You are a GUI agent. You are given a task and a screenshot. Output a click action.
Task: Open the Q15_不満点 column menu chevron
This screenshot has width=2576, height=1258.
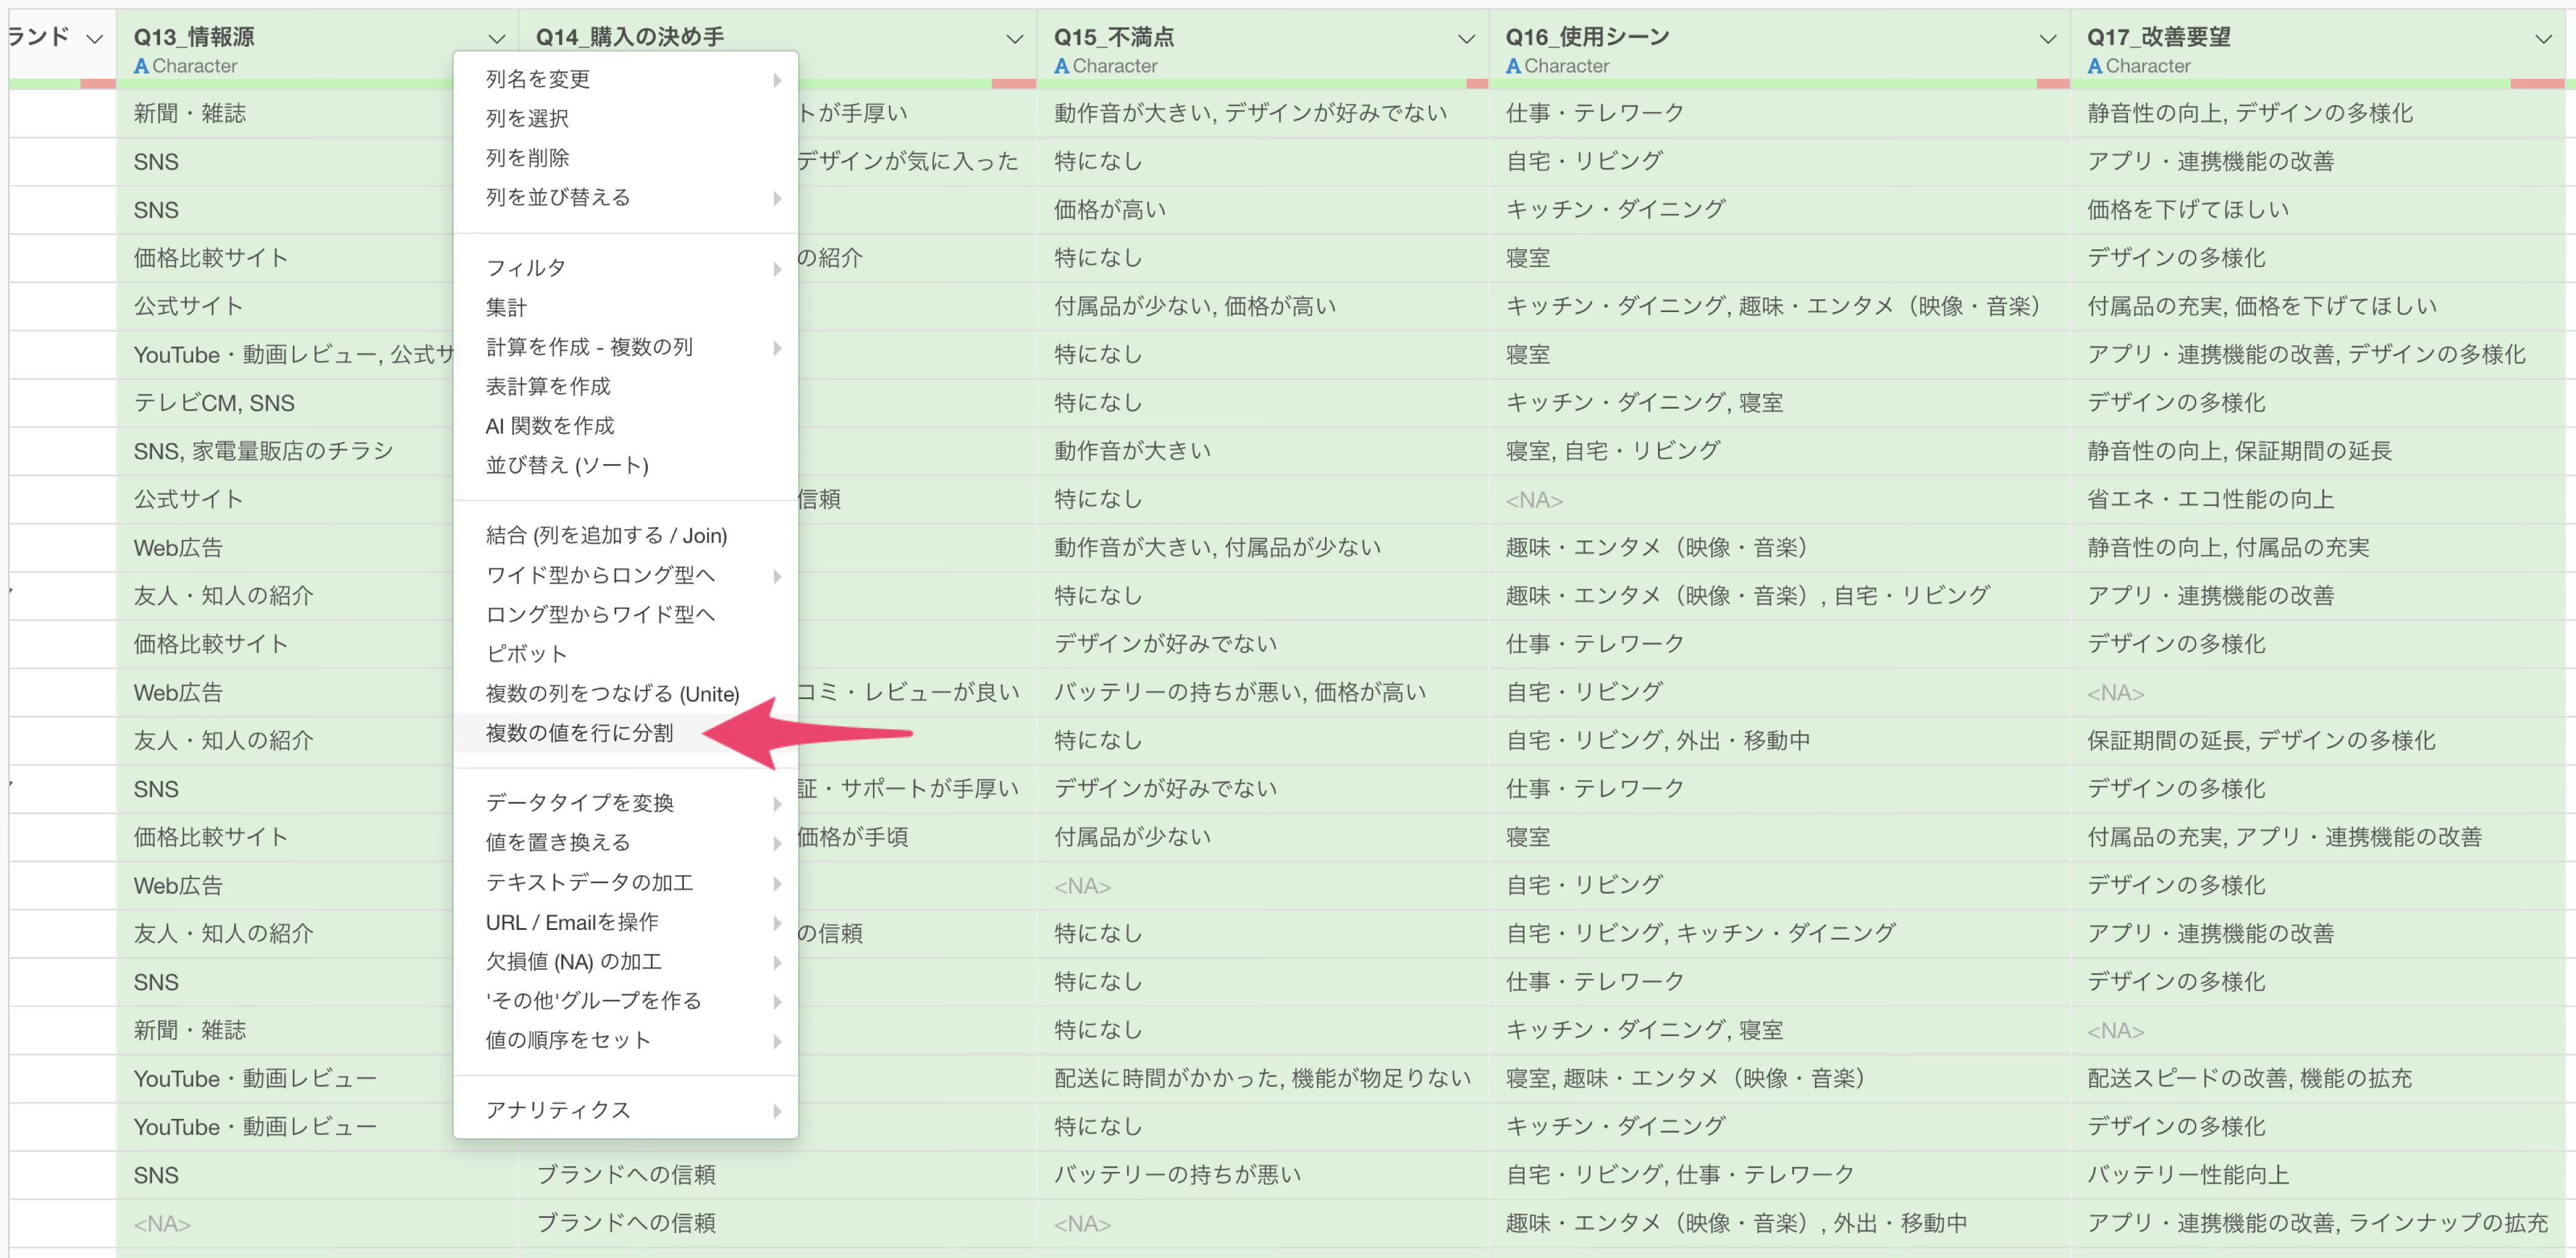(x=1466, y=38)
